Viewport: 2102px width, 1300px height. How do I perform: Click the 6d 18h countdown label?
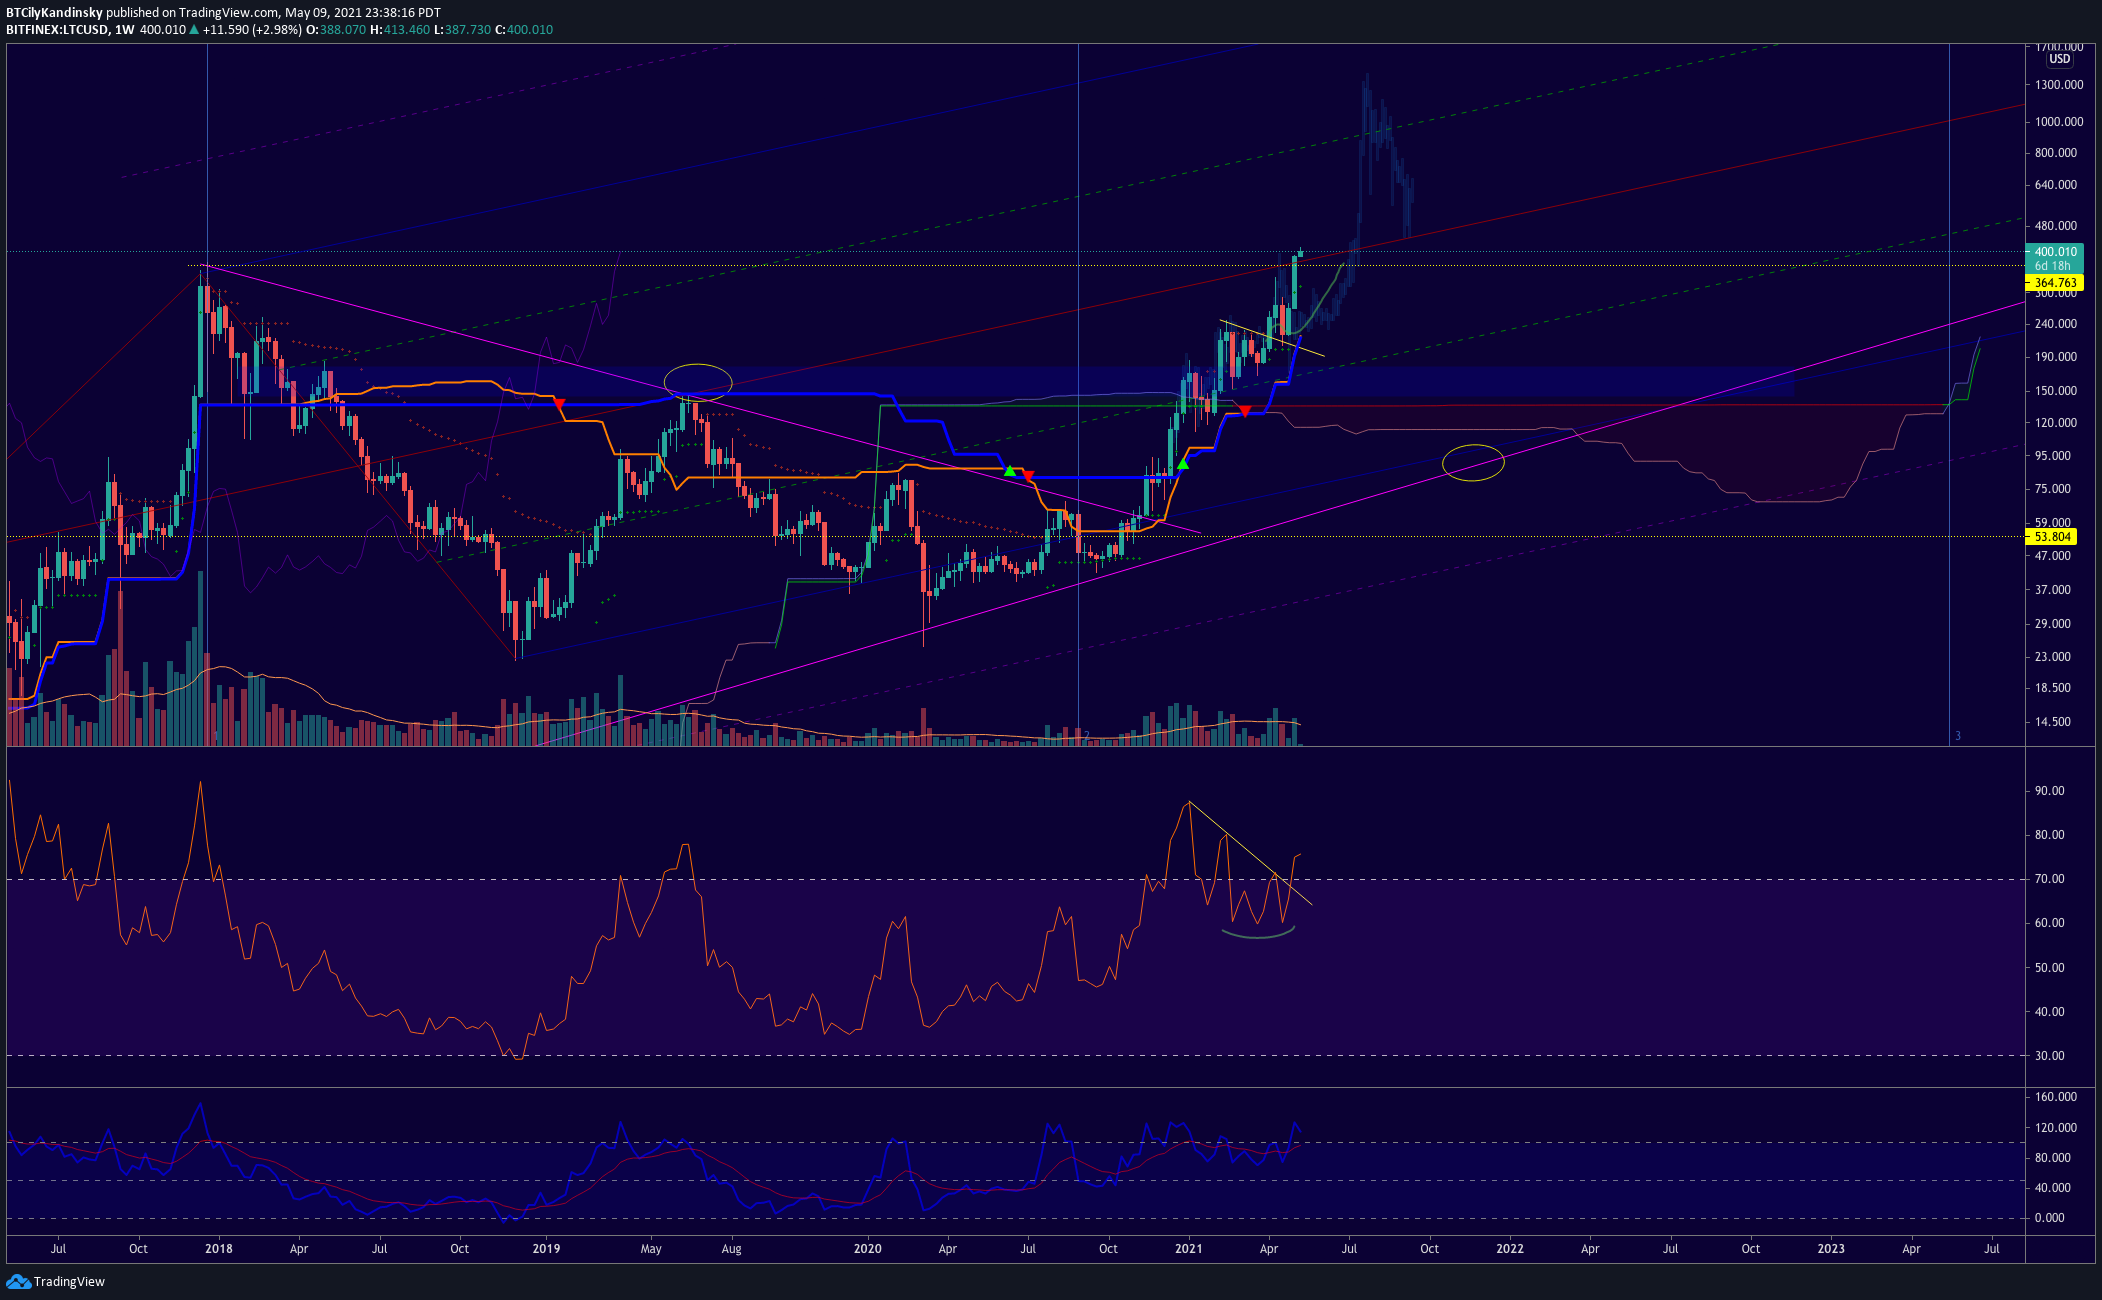(2052, 266)
